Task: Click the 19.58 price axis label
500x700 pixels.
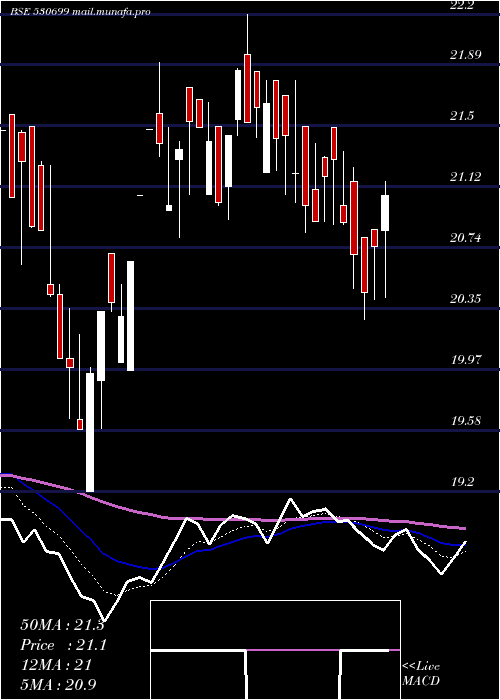Action: coord(465,421)
